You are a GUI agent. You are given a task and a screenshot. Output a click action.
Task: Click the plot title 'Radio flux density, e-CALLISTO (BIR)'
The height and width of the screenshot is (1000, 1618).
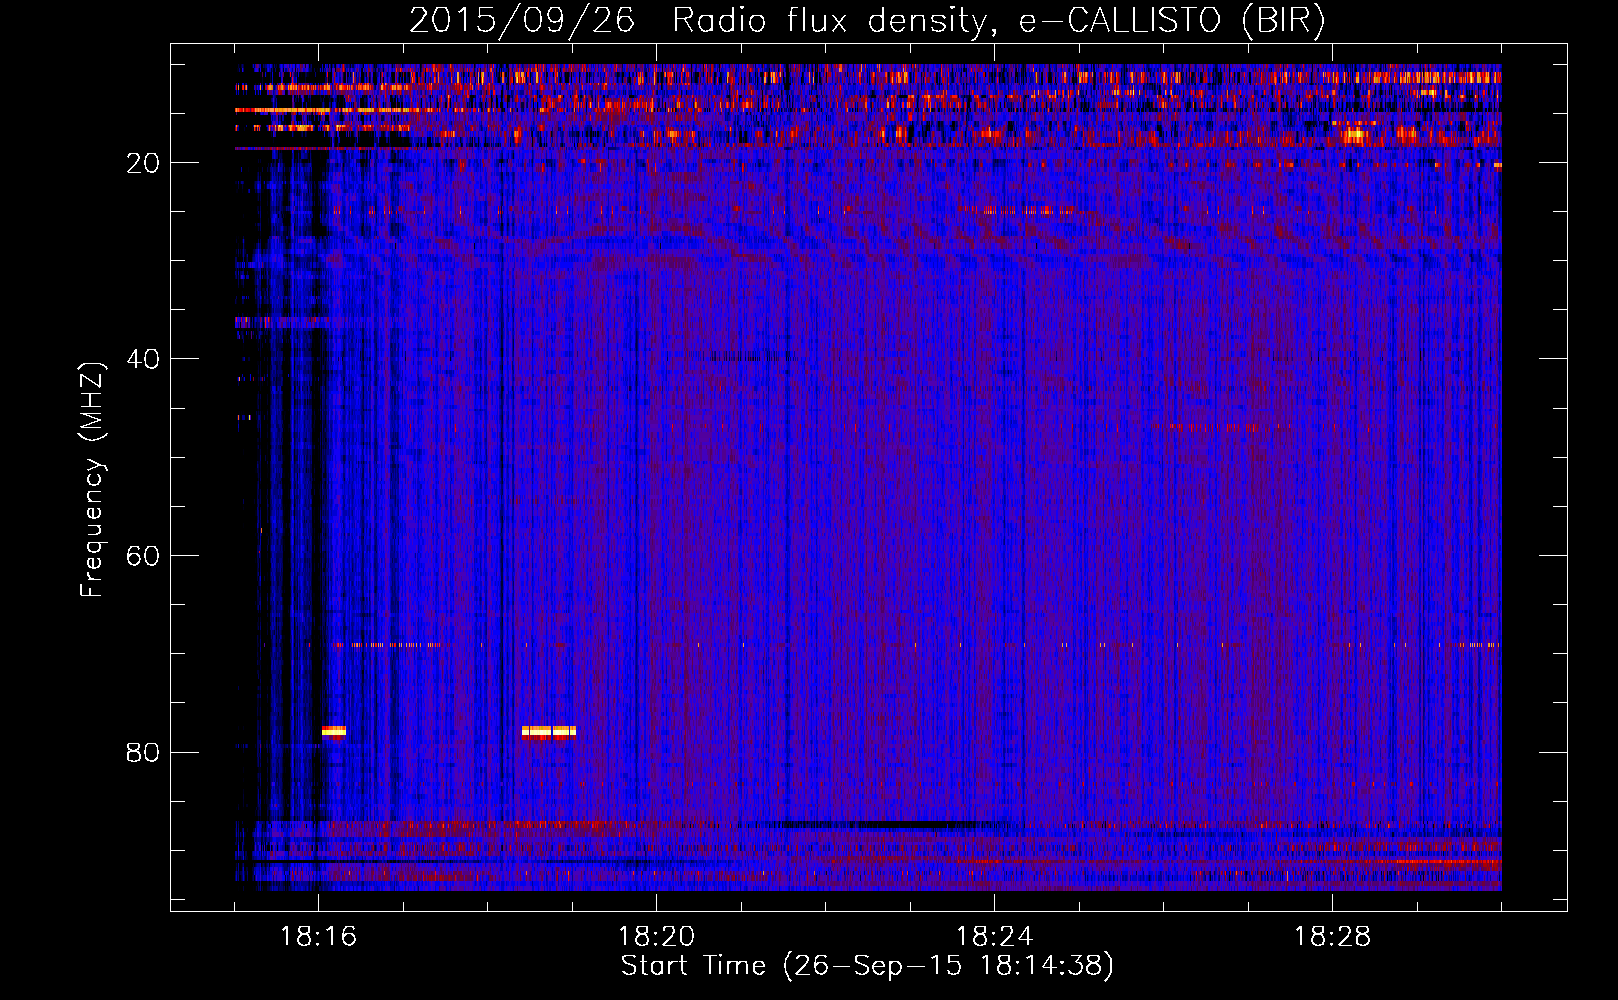coord(998,21)
